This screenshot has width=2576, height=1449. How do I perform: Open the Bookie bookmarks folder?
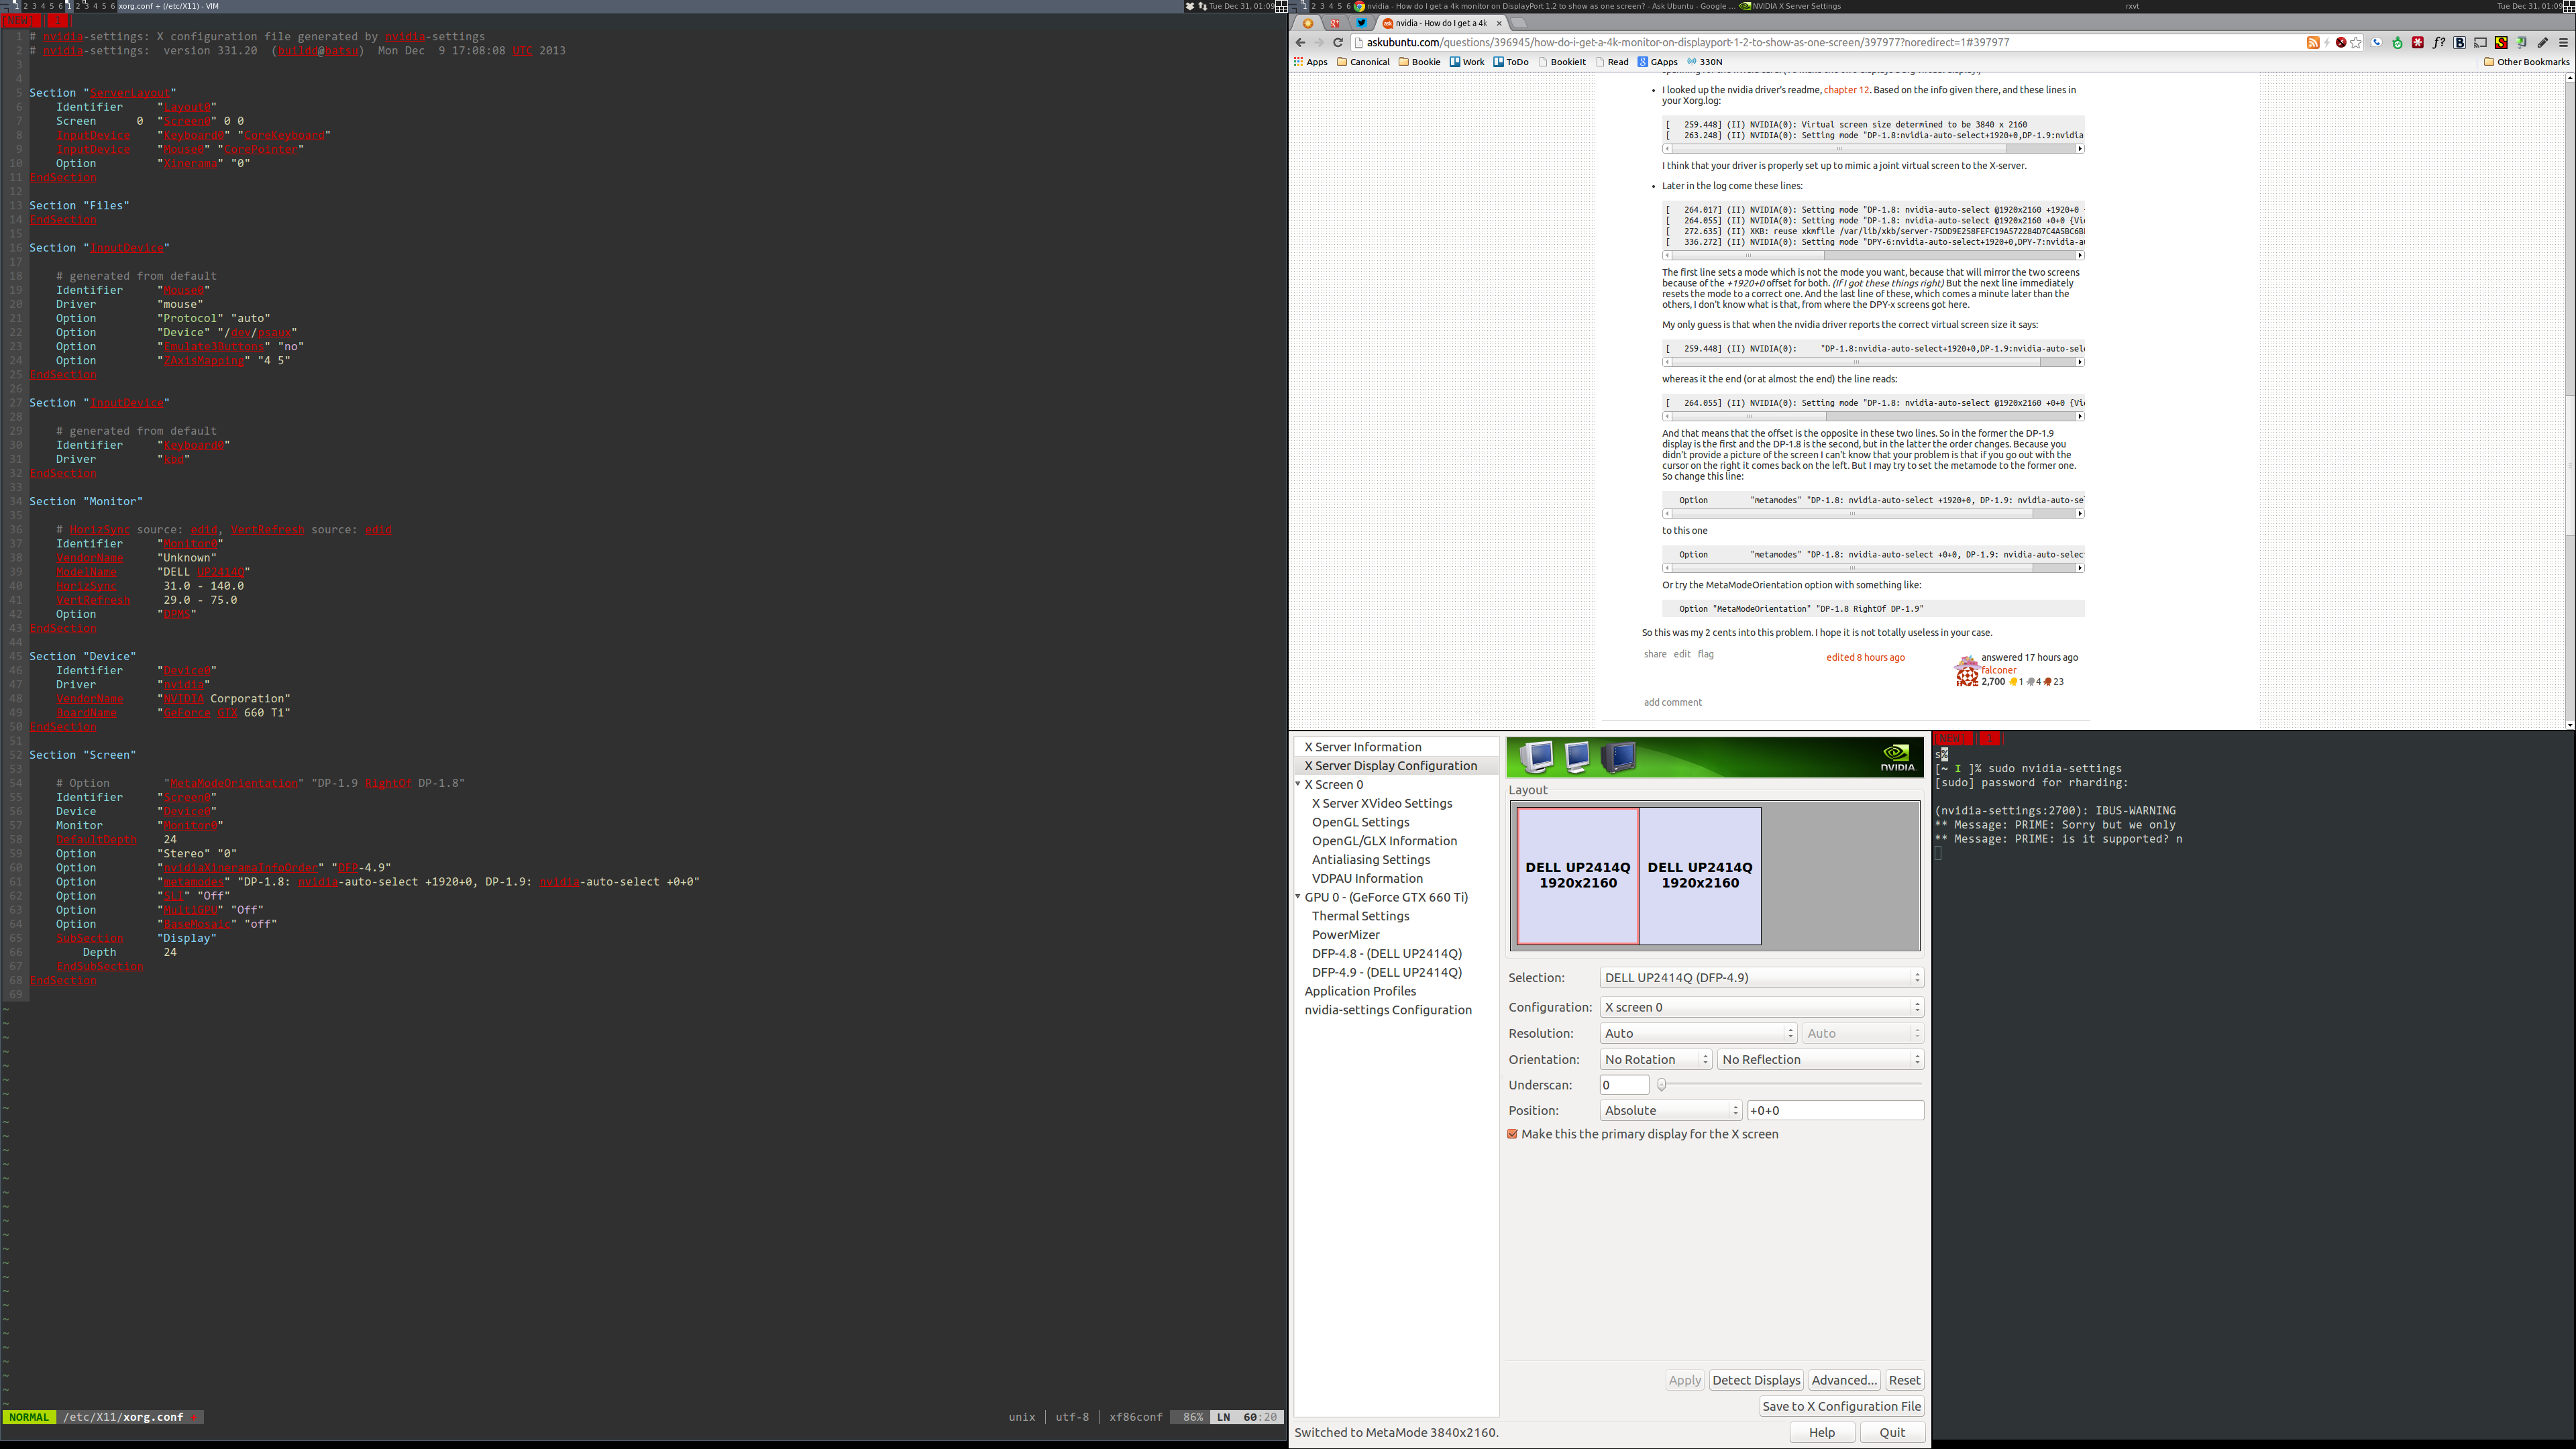pos(1420,62)
